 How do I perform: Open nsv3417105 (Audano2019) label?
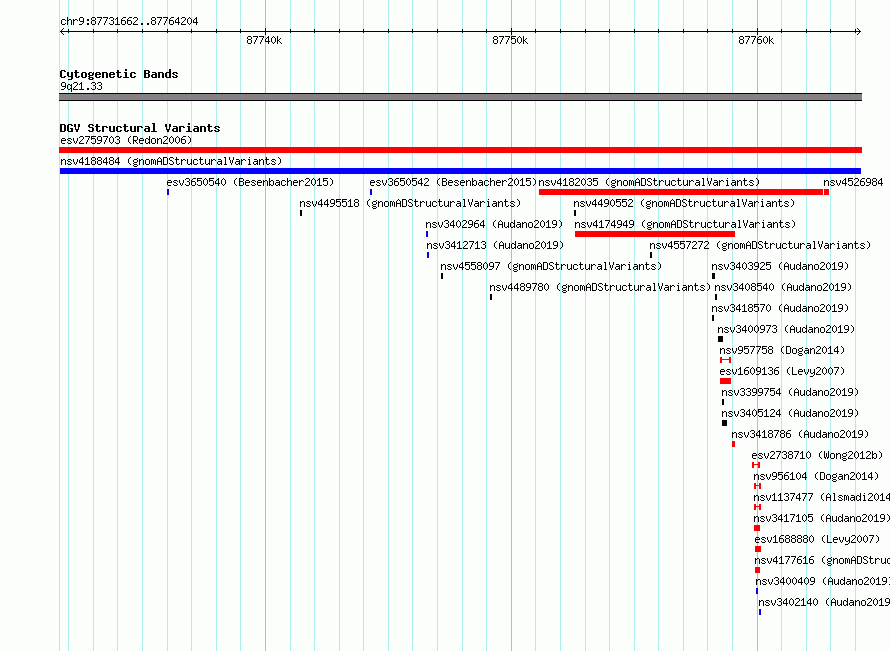pos(821,518)
